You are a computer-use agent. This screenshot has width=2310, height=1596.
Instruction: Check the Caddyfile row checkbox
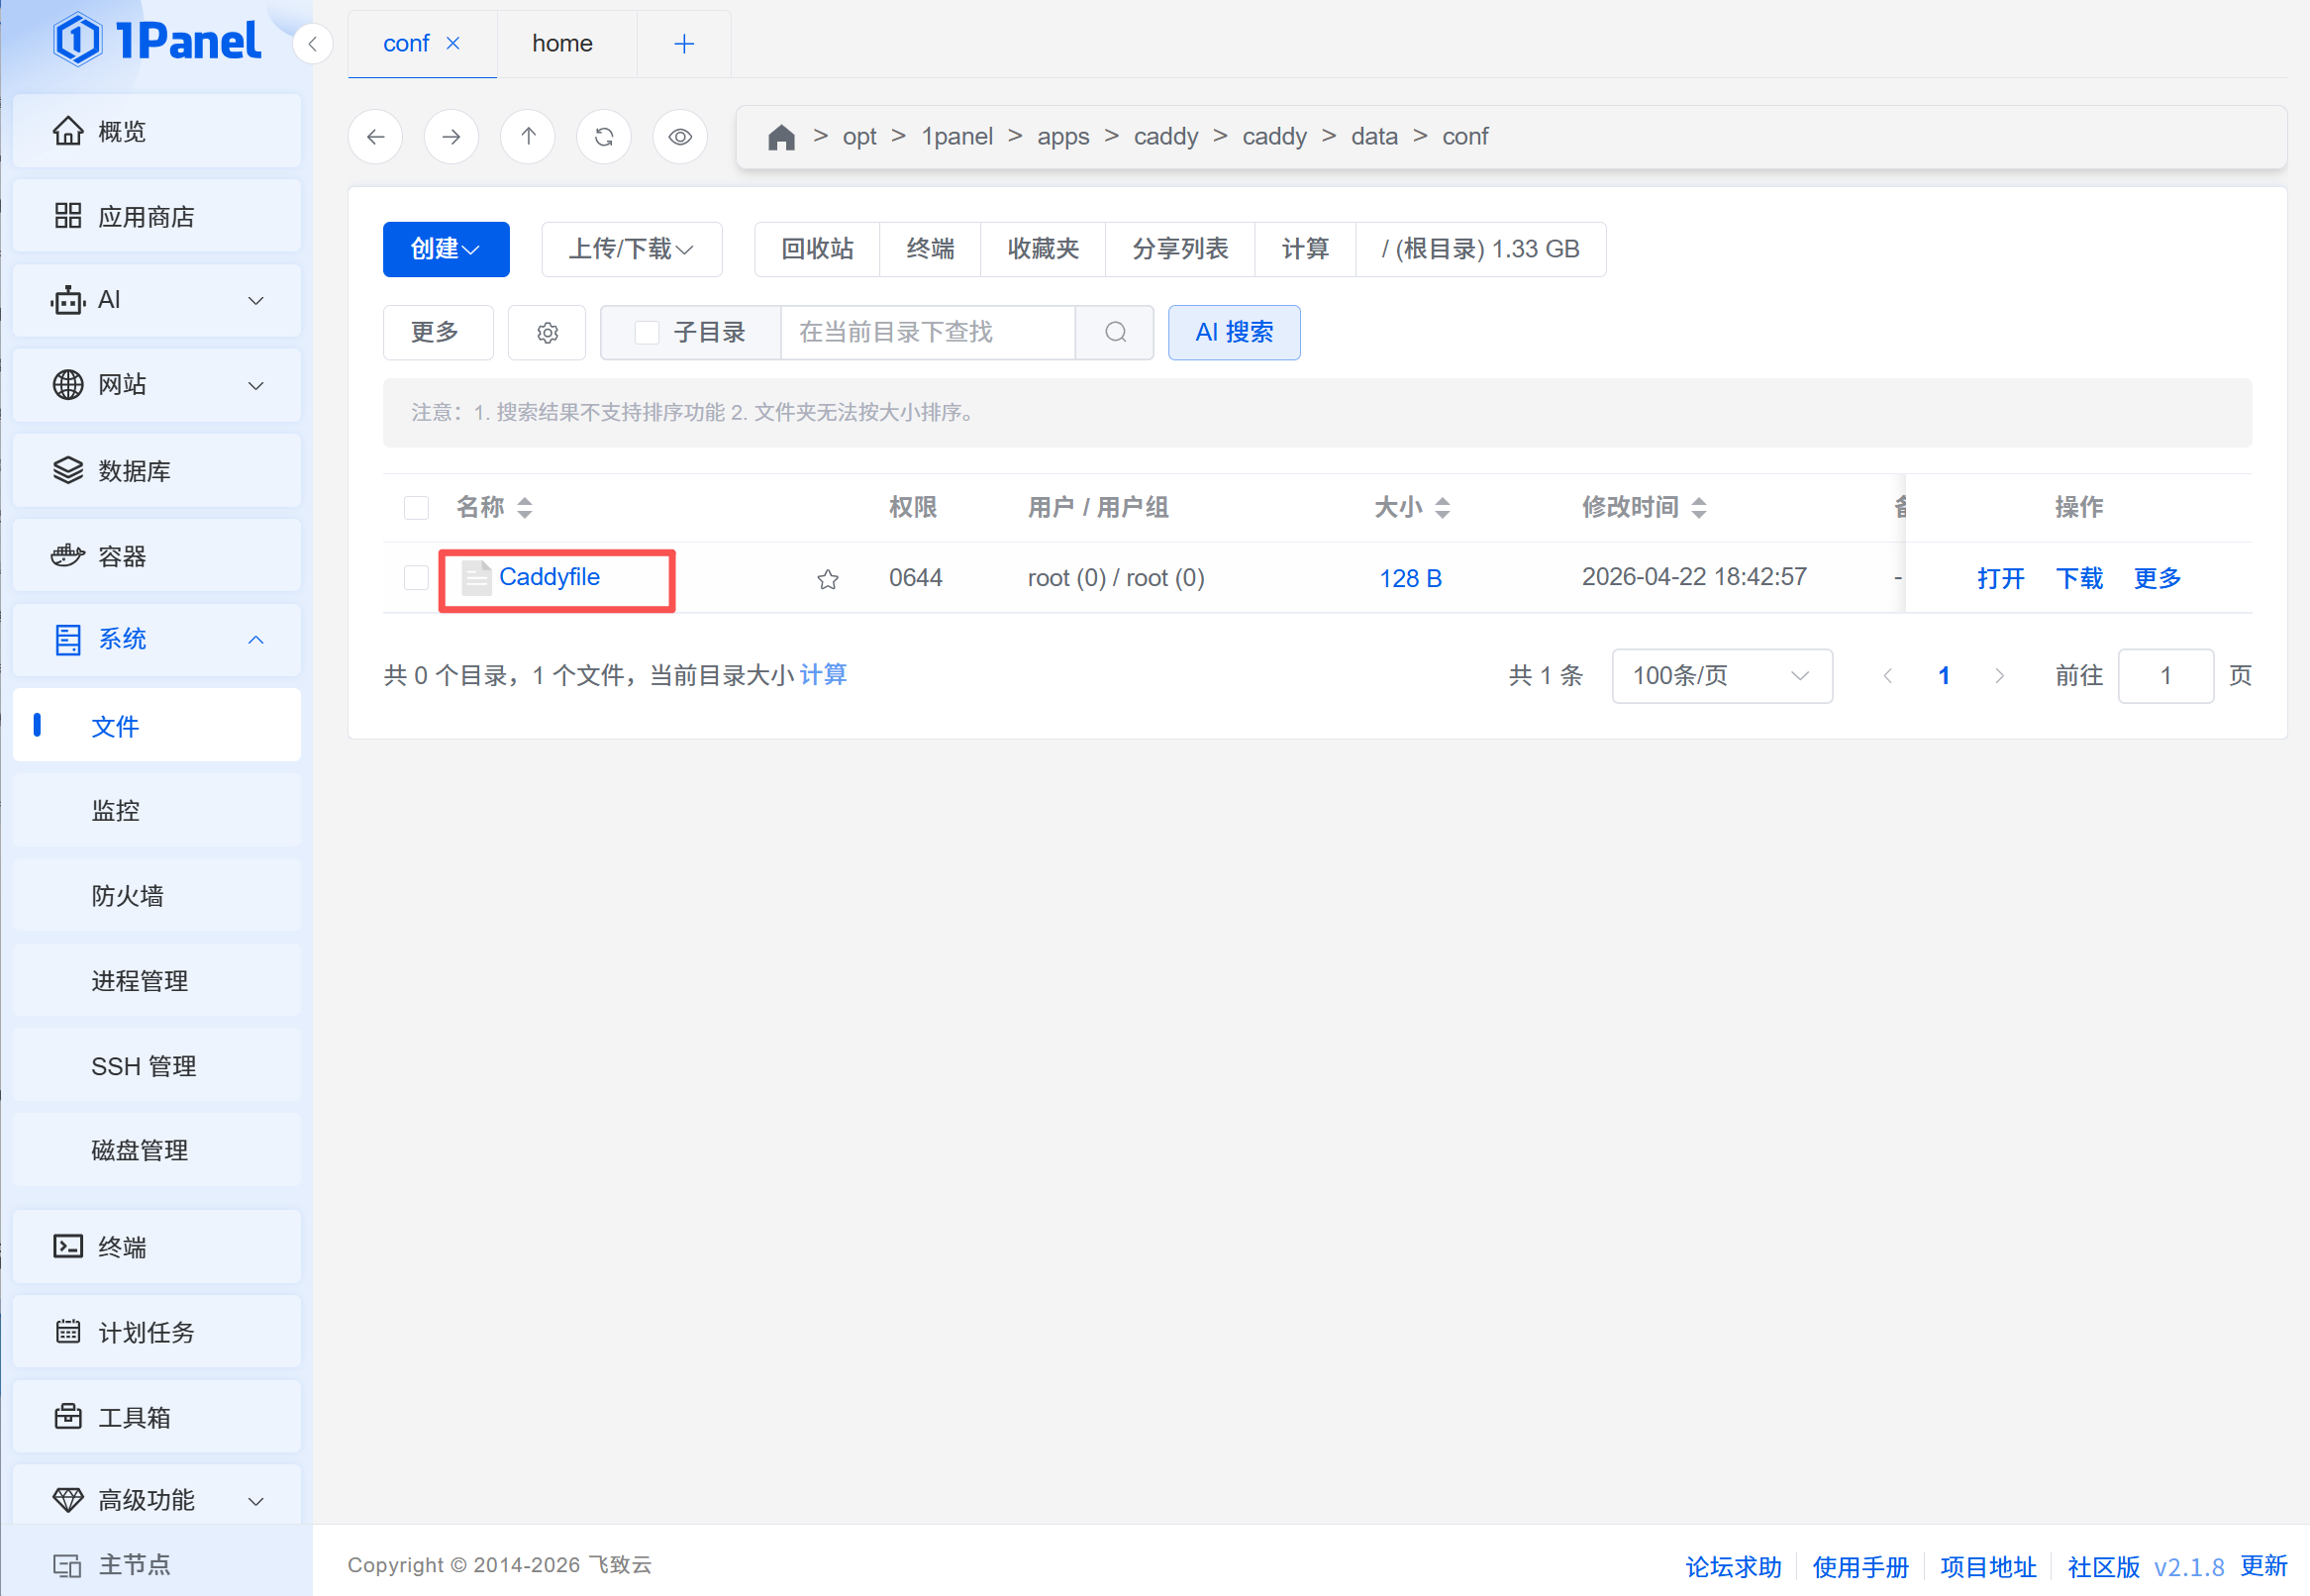[416, 578]
